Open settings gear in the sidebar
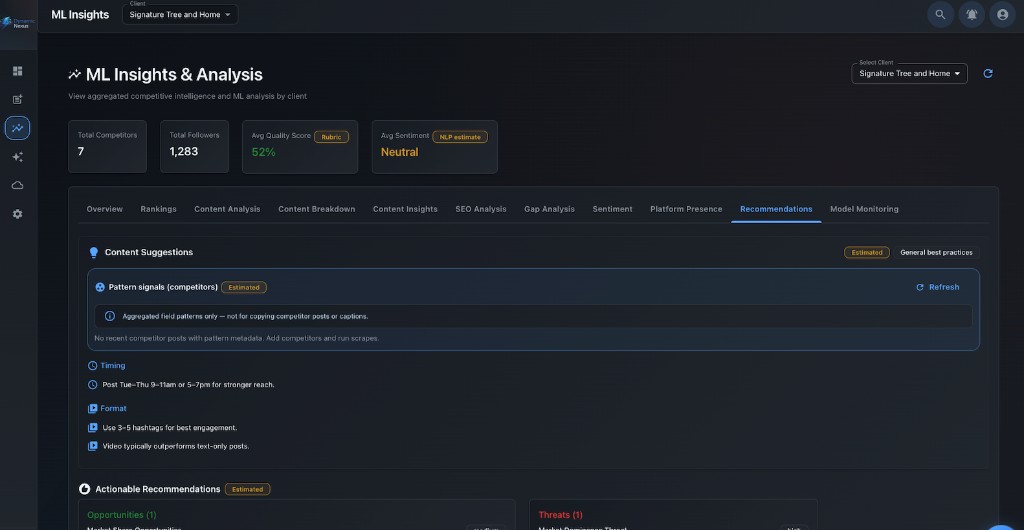The image size is (1024, 530). tap(18, 214)
